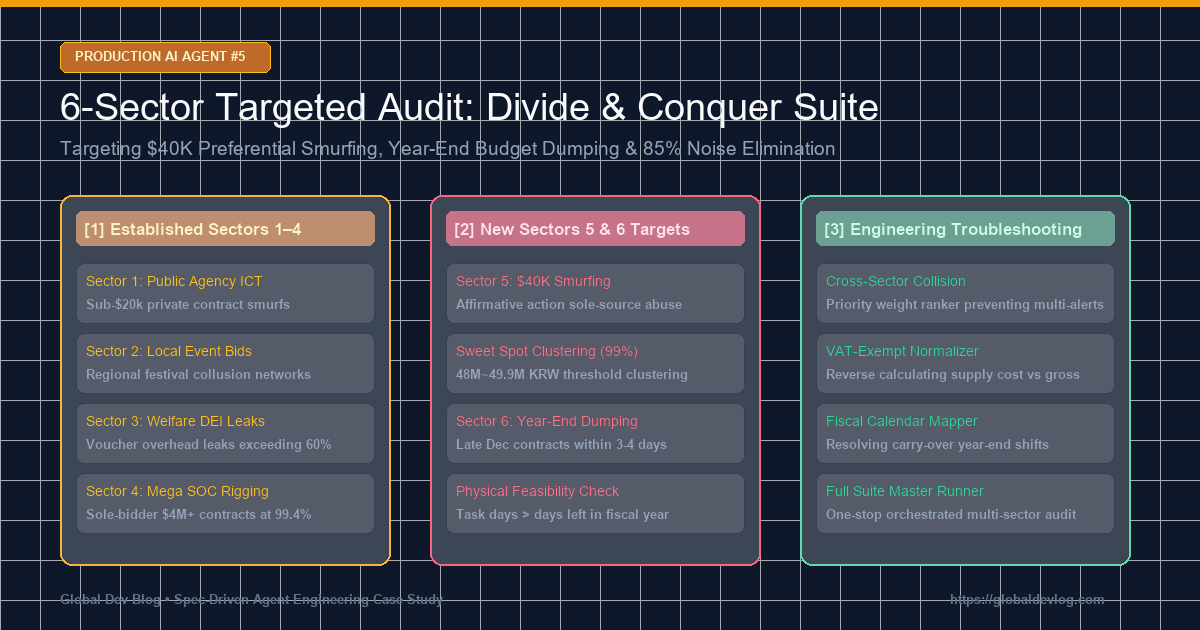
Task: Click 'One-stop orchestrated multi-sector audit' text
Action: click(951, 514)
